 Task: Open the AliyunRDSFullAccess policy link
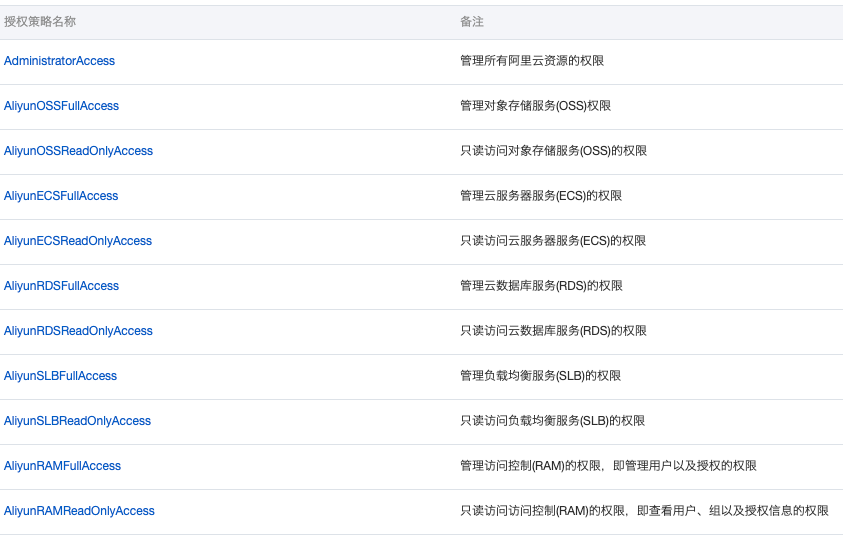click(61, 286)
